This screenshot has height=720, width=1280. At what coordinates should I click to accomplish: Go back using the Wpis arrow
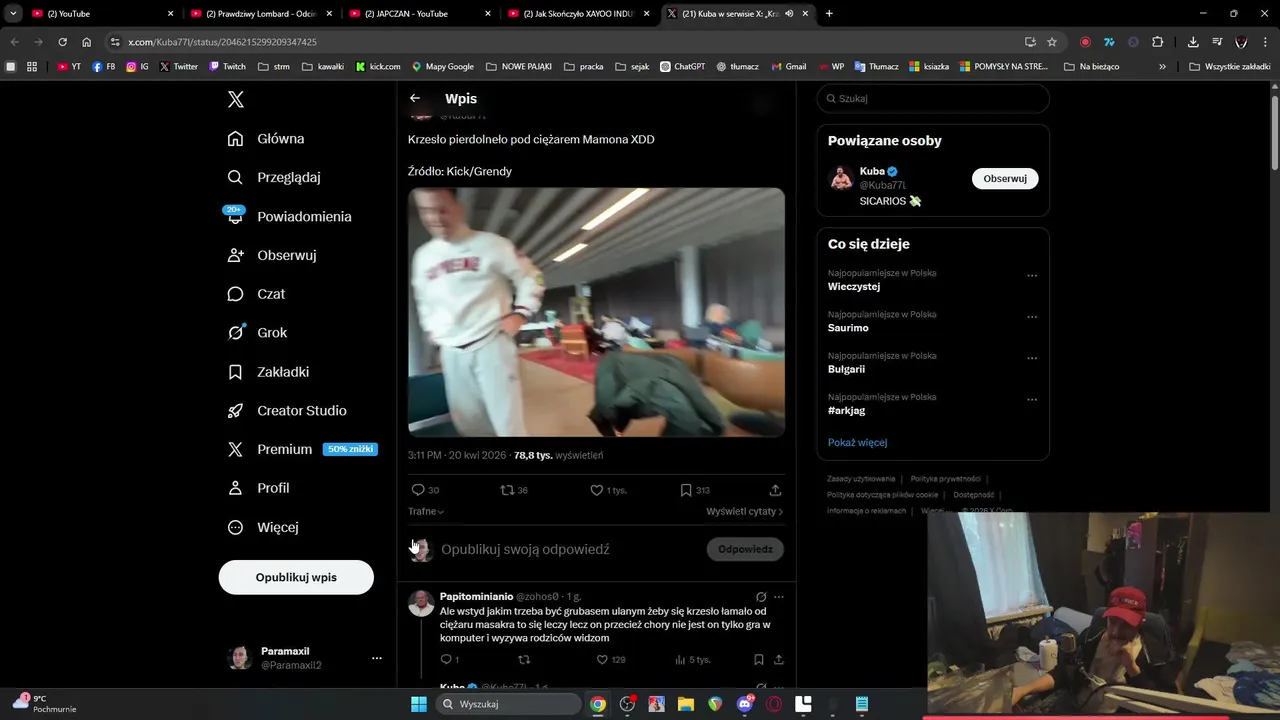point(415,98)
